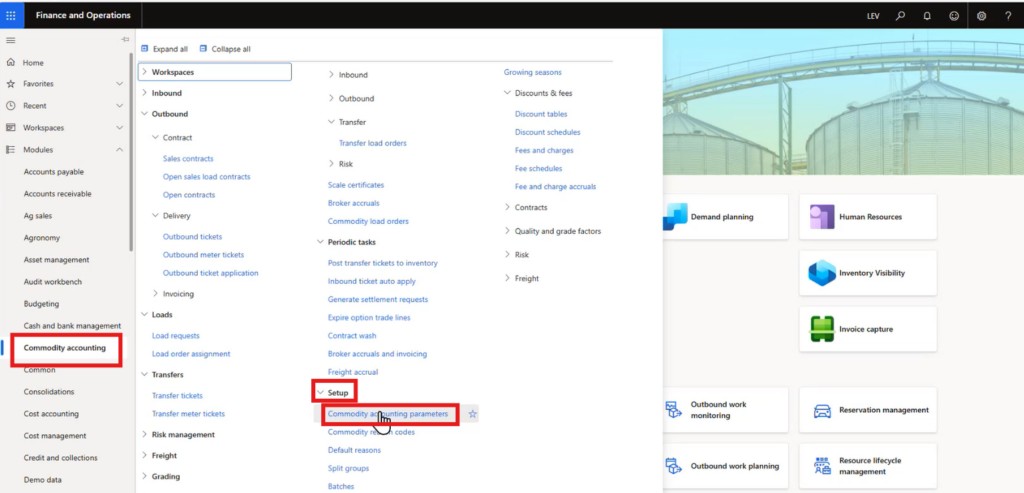Select Commodity accounting module

point(65,348)
